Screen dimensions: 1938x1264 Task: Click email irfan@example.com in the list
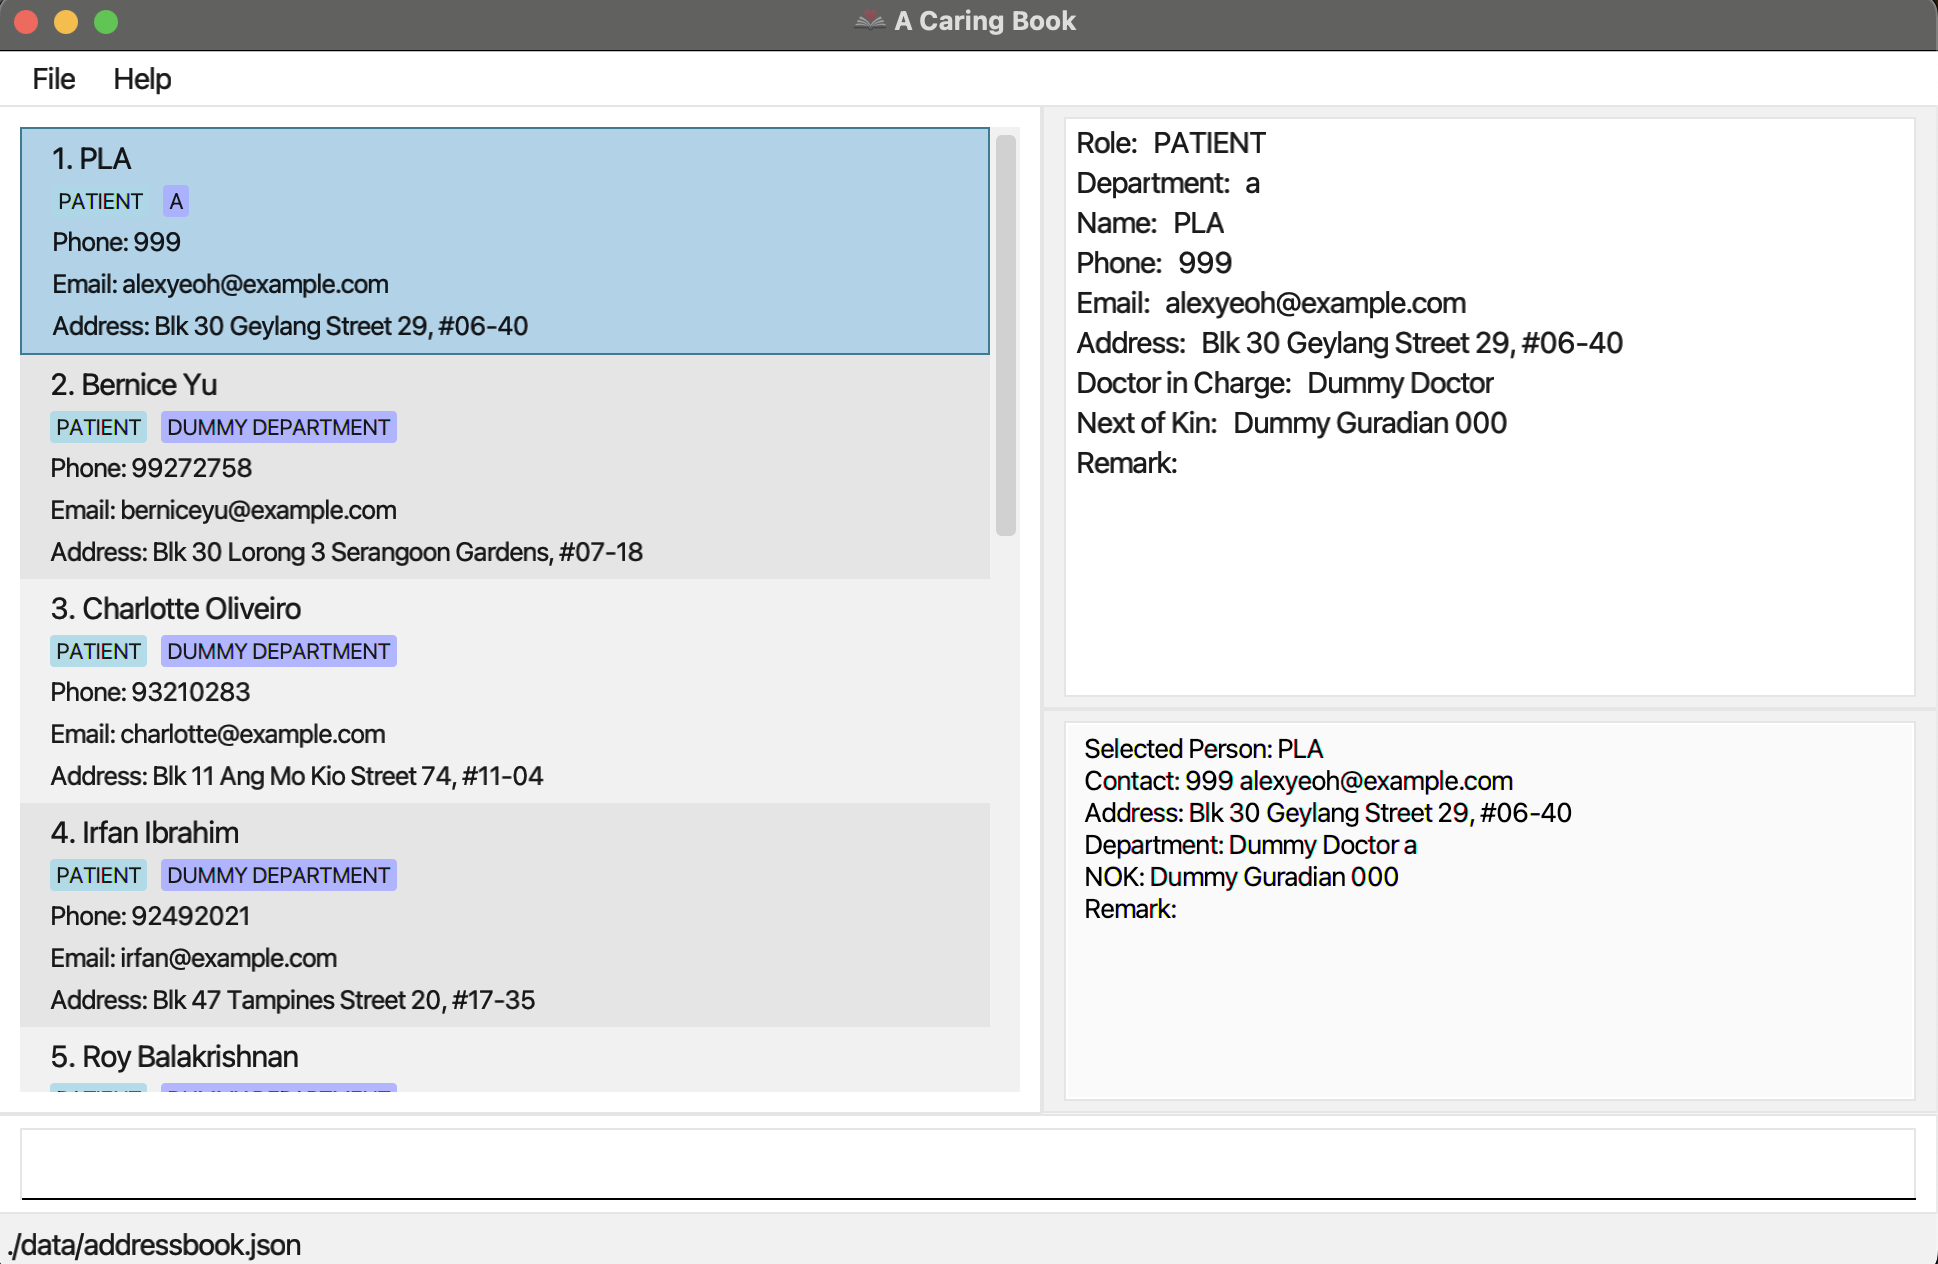pos(194,958)
